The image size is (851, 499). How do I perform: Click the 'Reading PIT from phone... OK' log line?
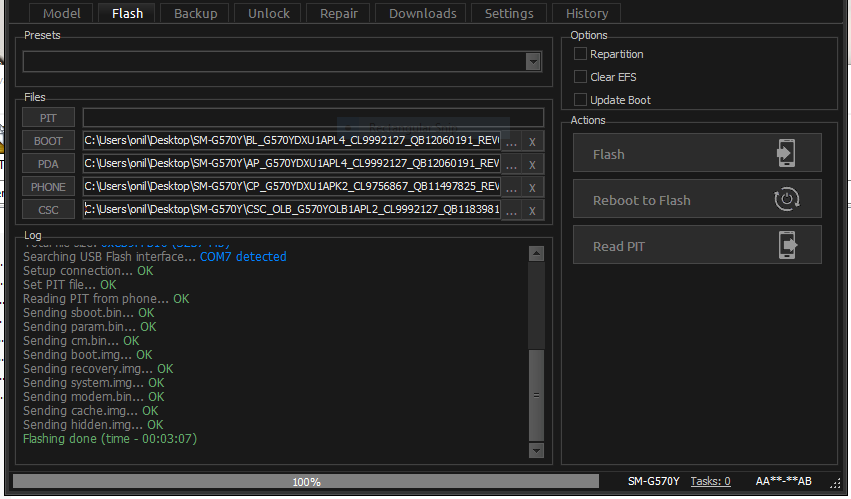106,299
